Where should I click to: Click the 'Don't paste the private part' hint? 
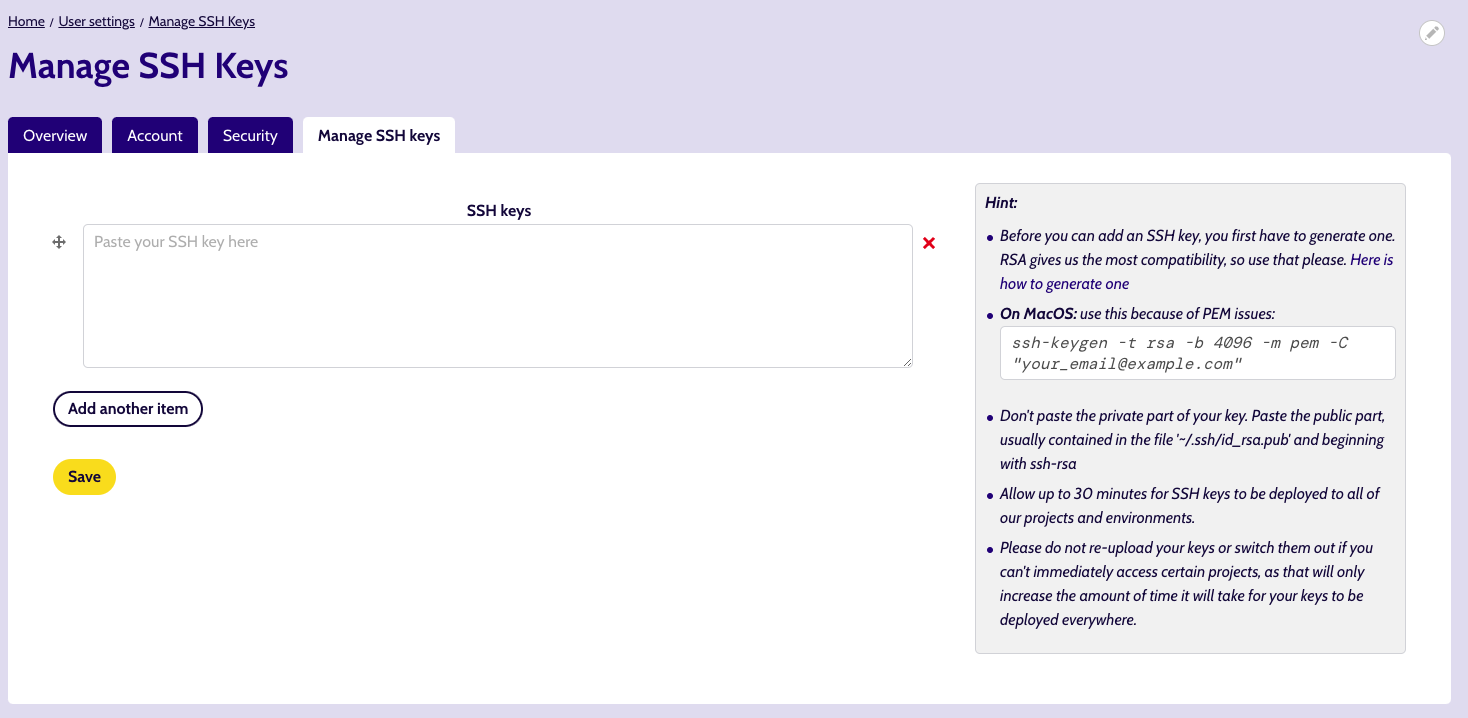(x=1192, y=440)
